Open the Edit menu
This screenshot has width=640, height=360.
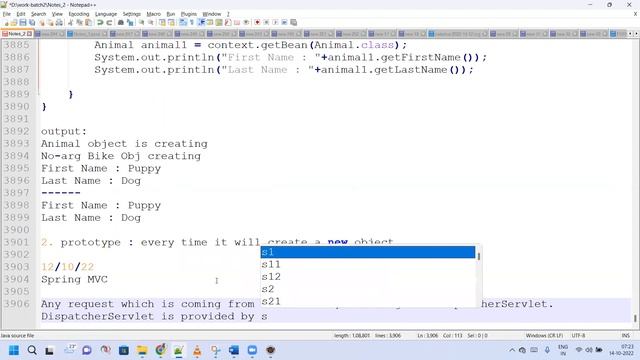click(x=21, y=14)
